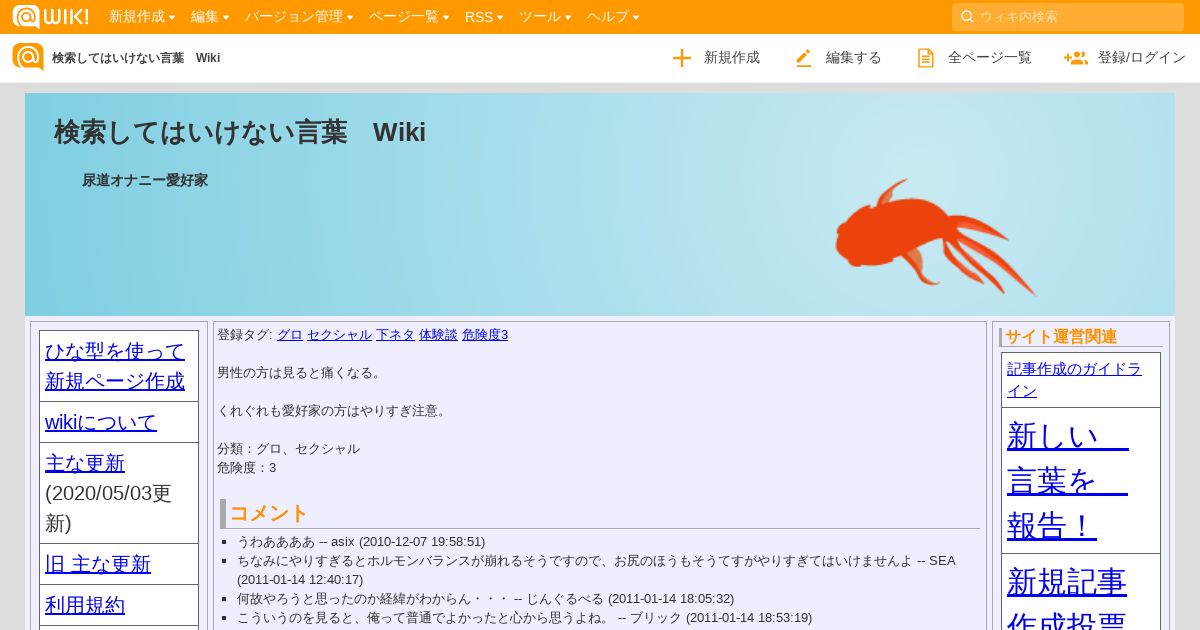Click the goldfish banner image
This screenshot has height=630, width=1200.
pyautogui.click(x=934, y=238)
